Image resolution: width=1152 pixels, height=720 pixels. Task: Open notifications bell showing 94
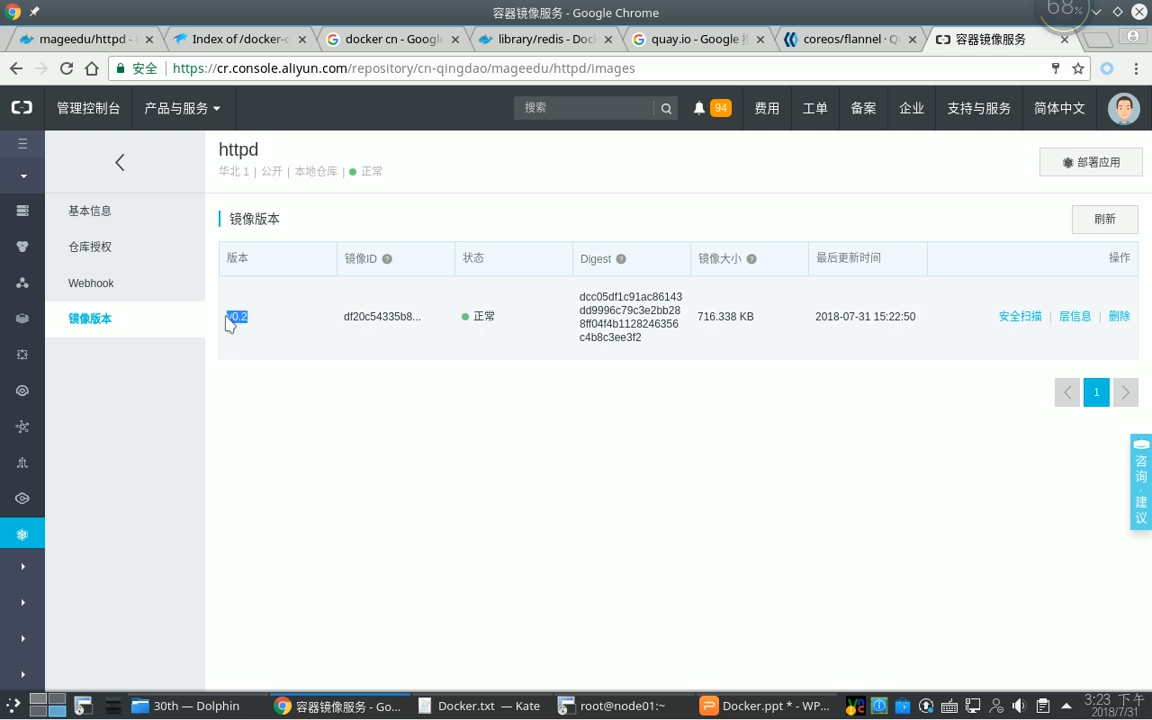(x=711, y=108)
